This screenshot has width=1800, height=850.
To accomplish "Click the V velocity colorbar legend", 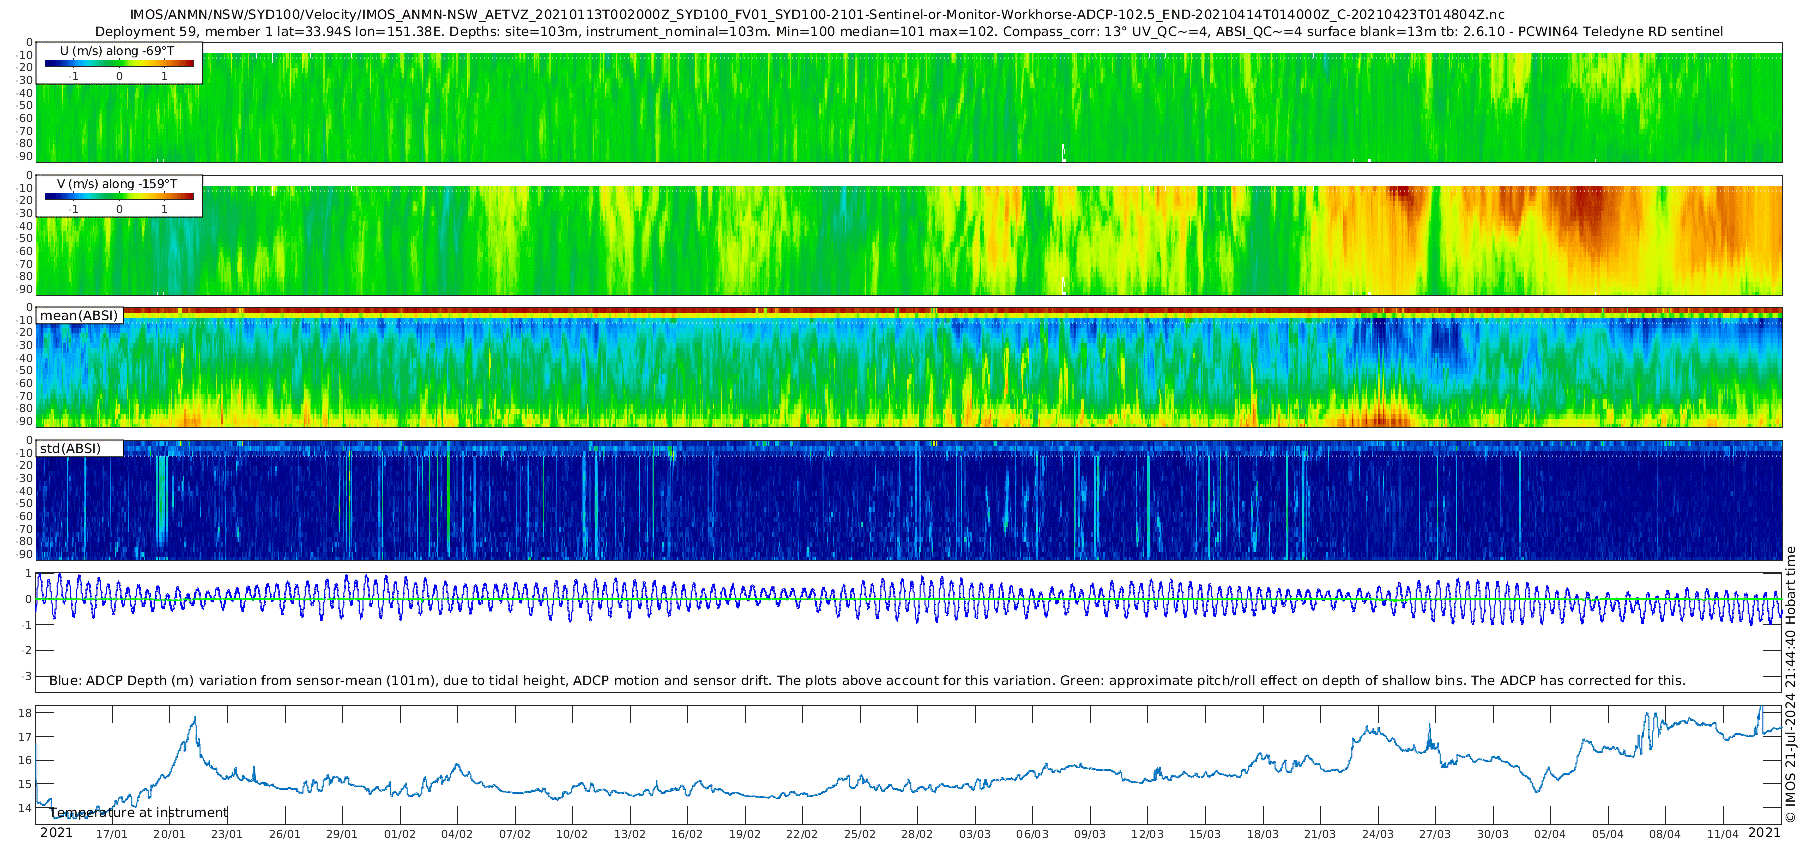I will pyautogui.click(x=119, y=196).
